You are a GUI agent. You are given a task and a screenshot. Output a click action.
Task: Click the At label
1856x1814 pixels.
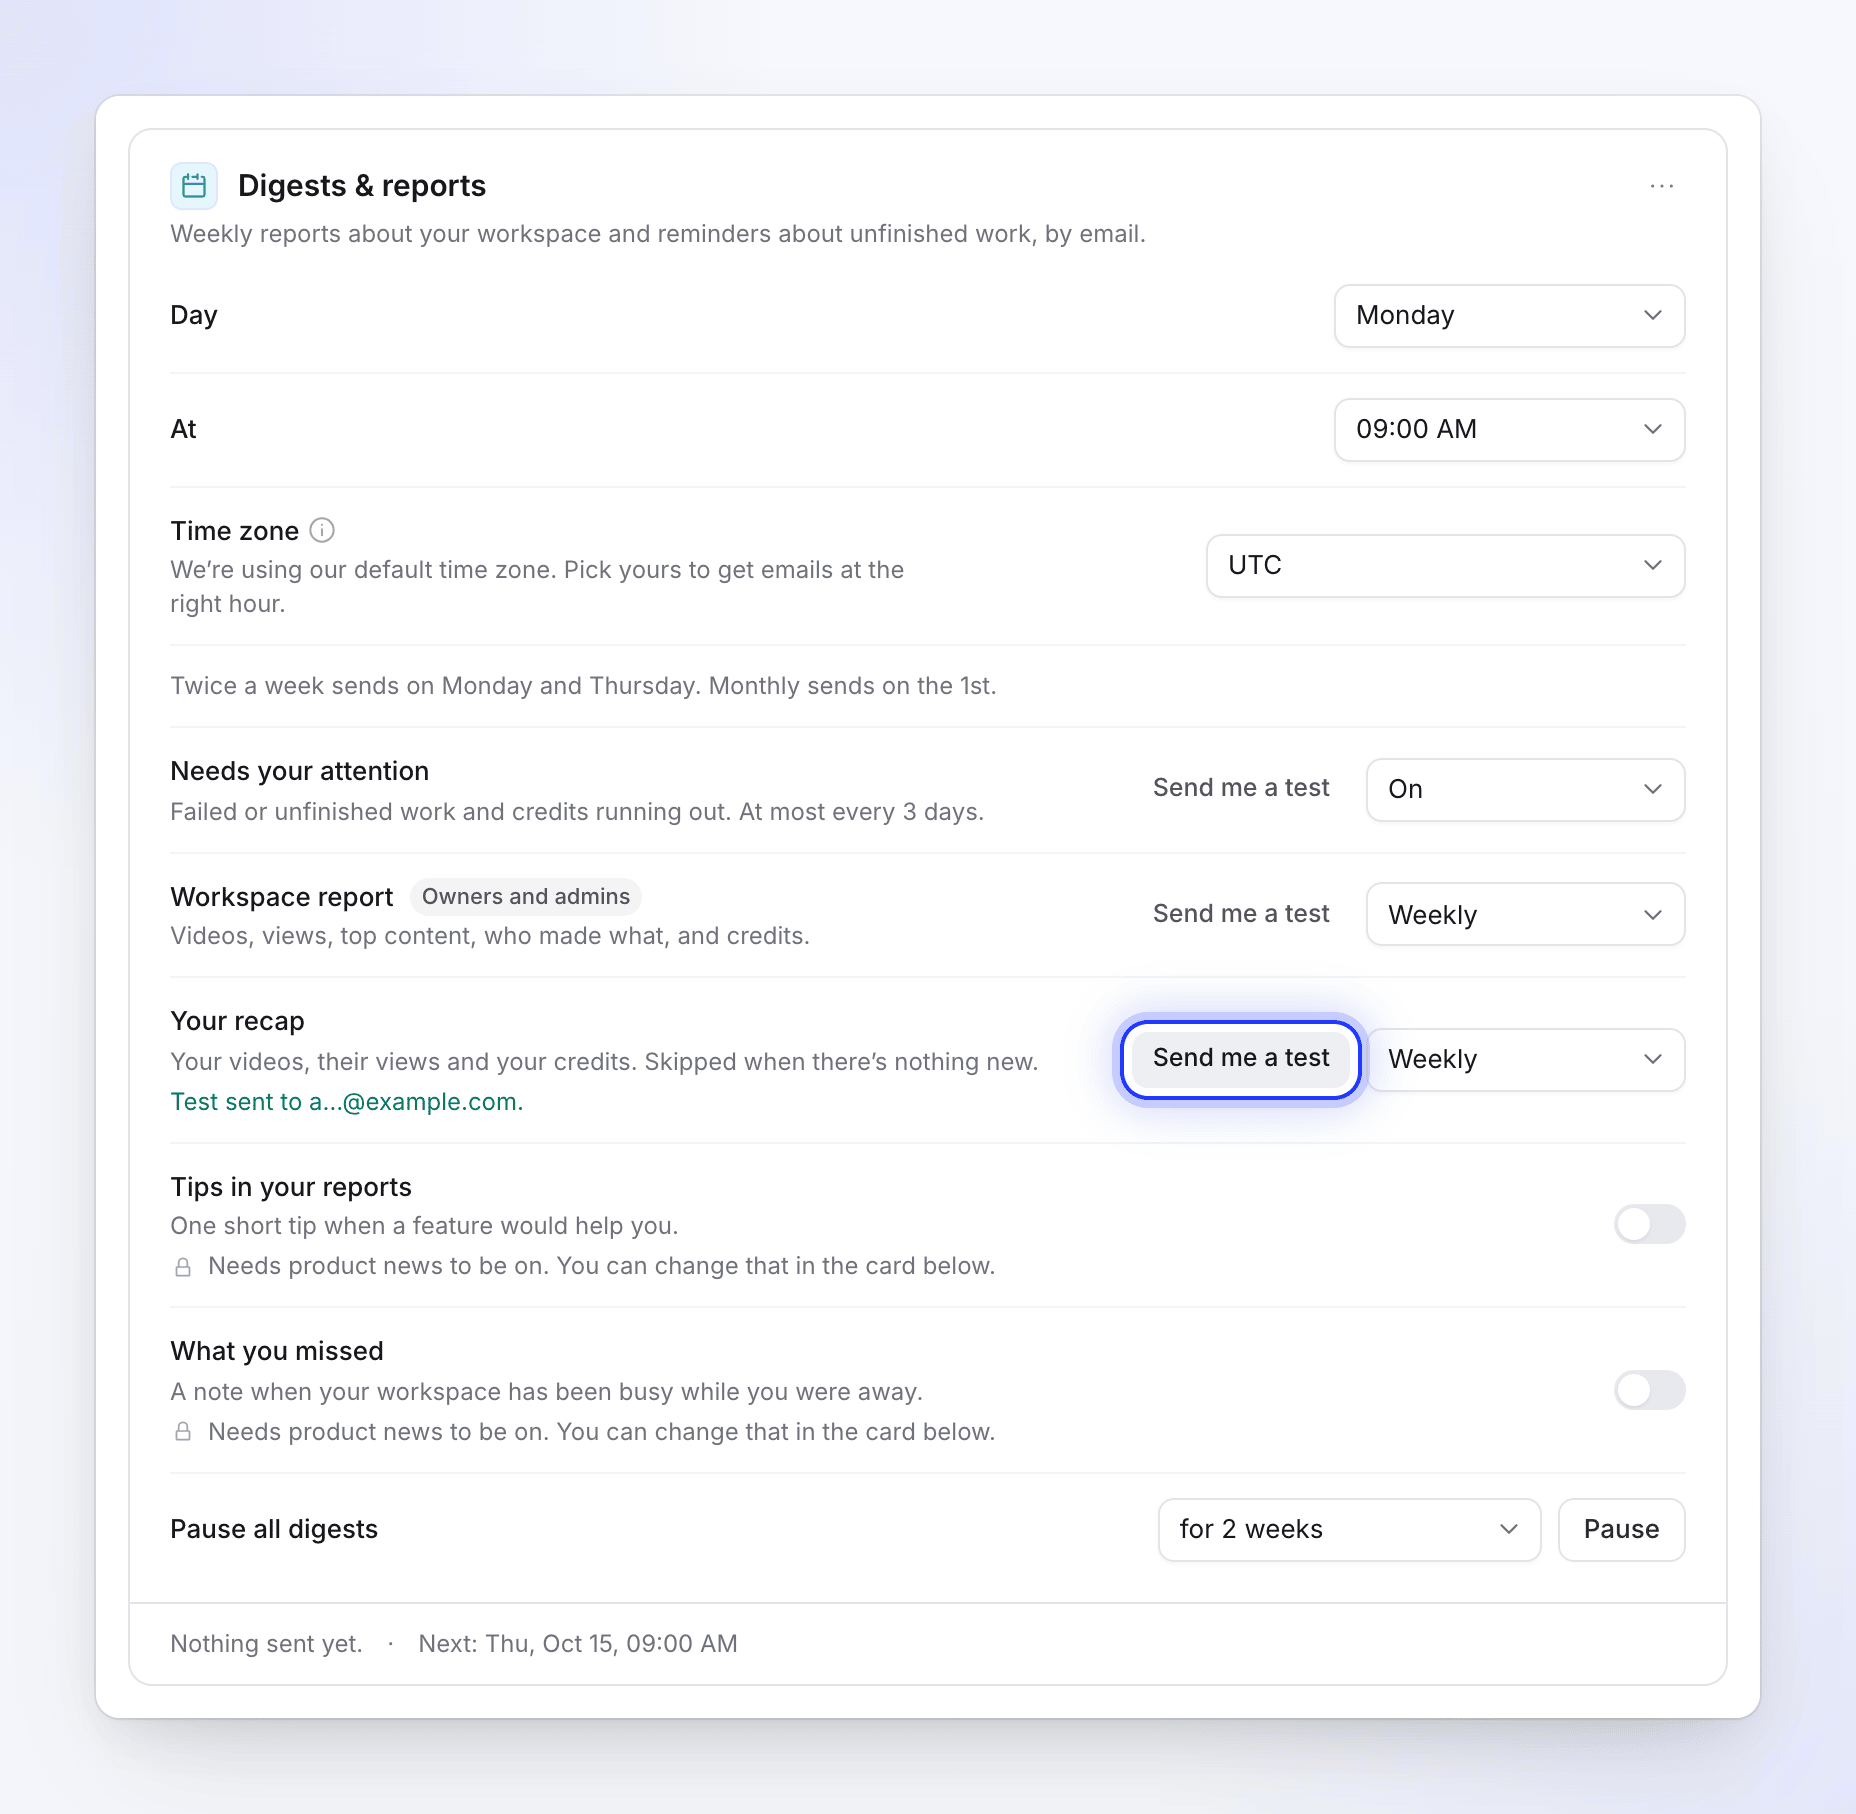pos(184,430)
